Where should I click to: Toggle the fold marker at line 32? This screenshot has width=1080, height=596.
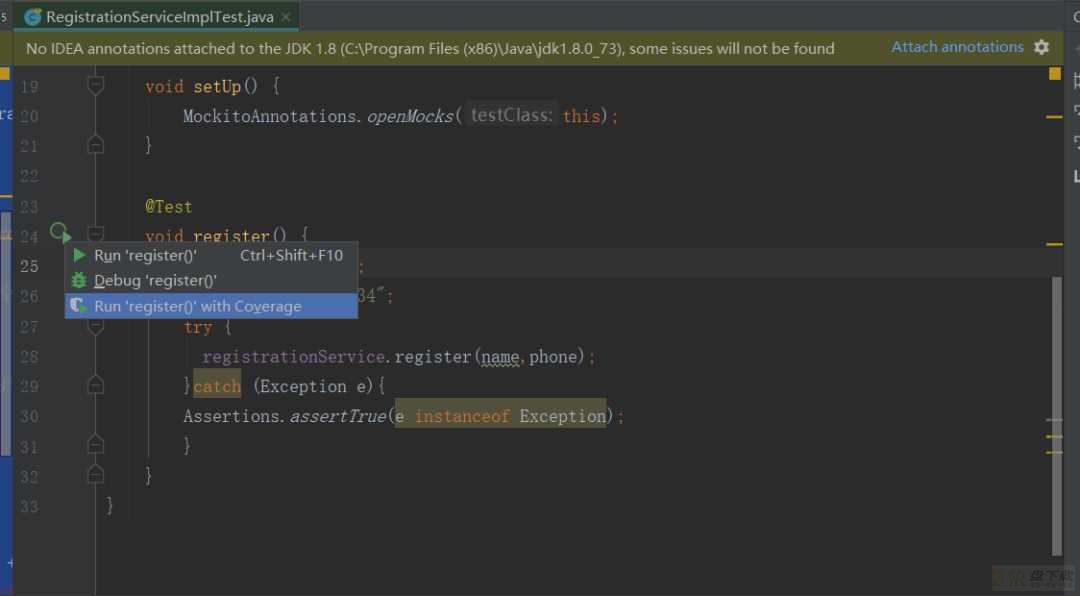96,474
